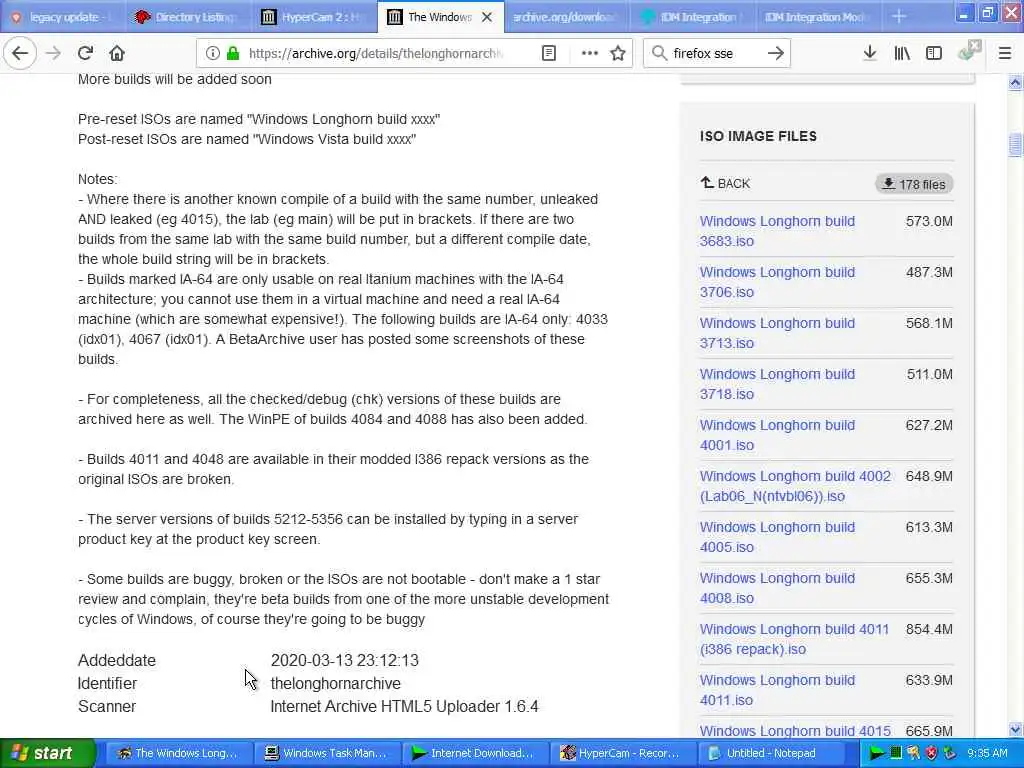Switch to IDM Integration Module tab
Viewport: 1024px width, 768px height.
816,17
